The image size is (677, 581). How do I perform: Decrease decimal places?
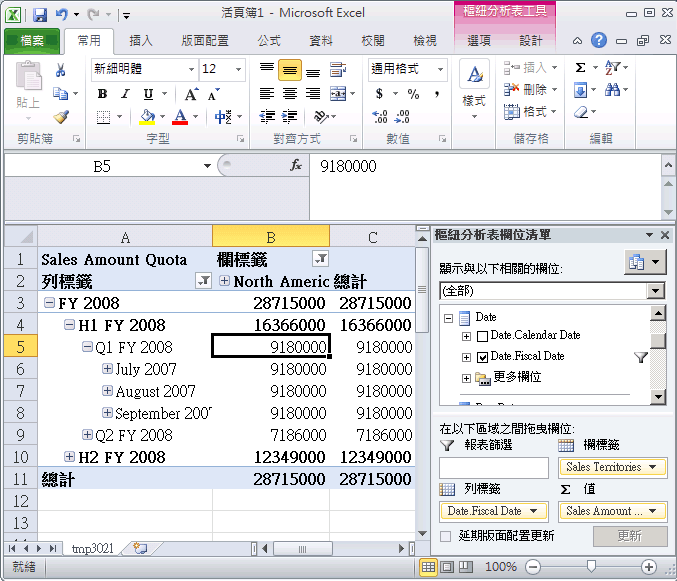(402, 117)
